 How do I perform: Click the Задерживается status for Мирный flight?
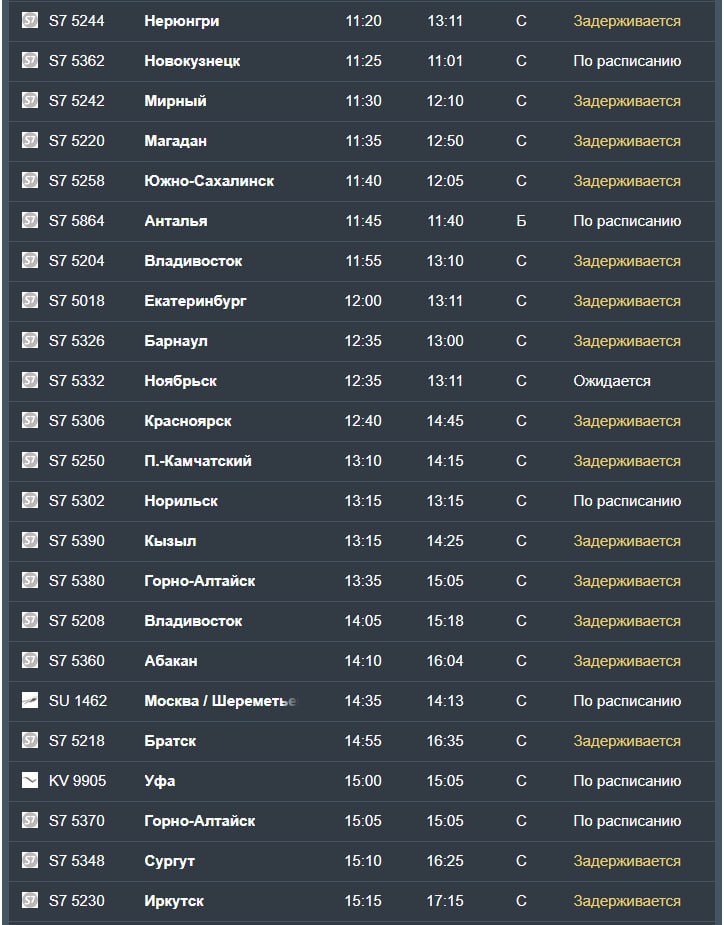click(627, 101)
